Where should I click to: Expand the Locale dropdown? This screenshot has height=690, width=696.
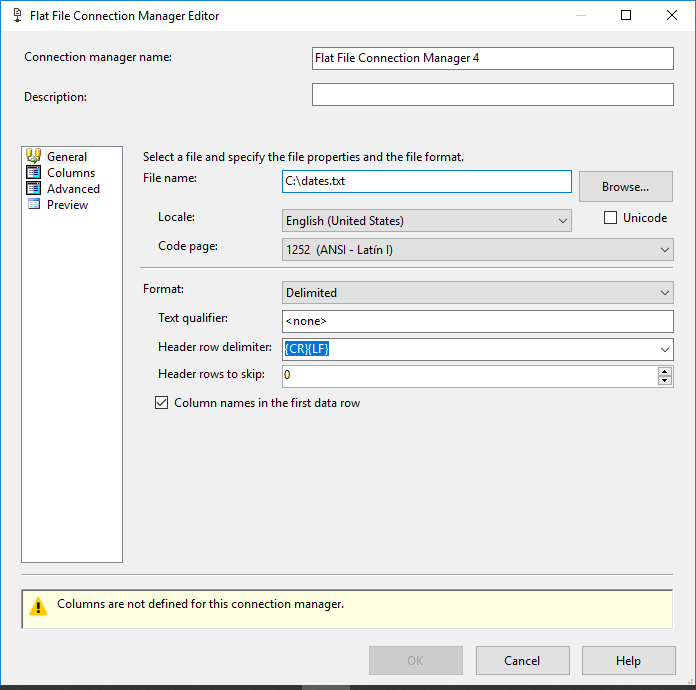[x=562, y=220]
